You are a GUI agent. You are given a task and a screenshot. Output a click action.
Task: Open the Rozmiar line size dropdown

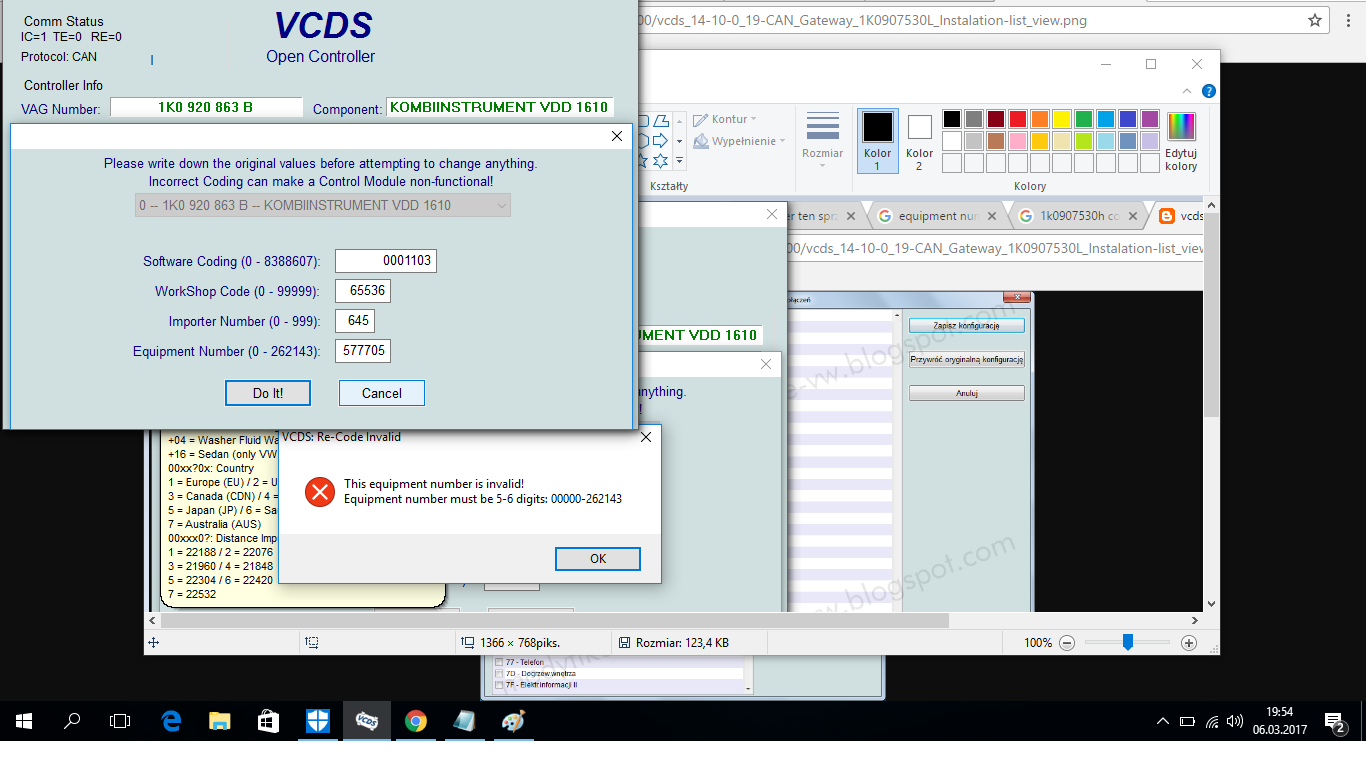click(x=823, y=141)
